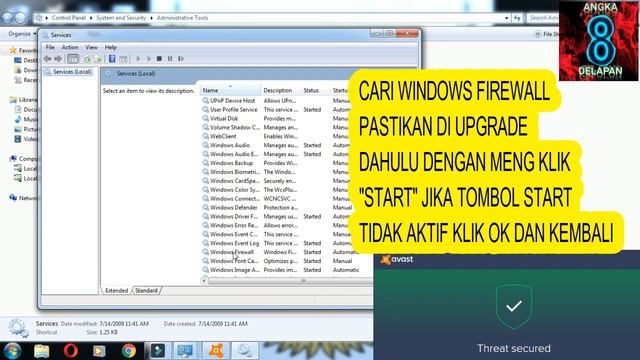640x360 pixels.
Task: Open File Explorer from the taskbar
Action: click(x=41, y=351)
